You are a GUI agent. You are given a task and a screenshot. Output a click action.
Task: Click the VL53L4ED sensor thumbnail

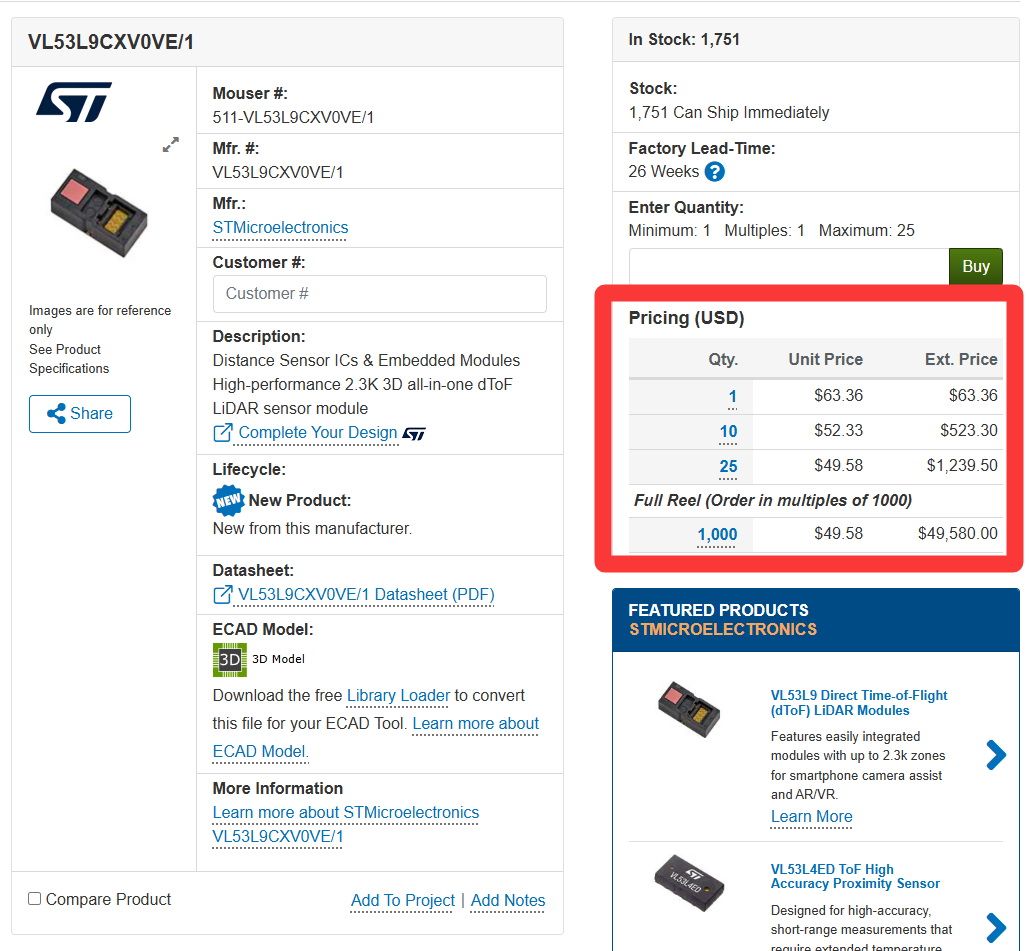(689, 883)
